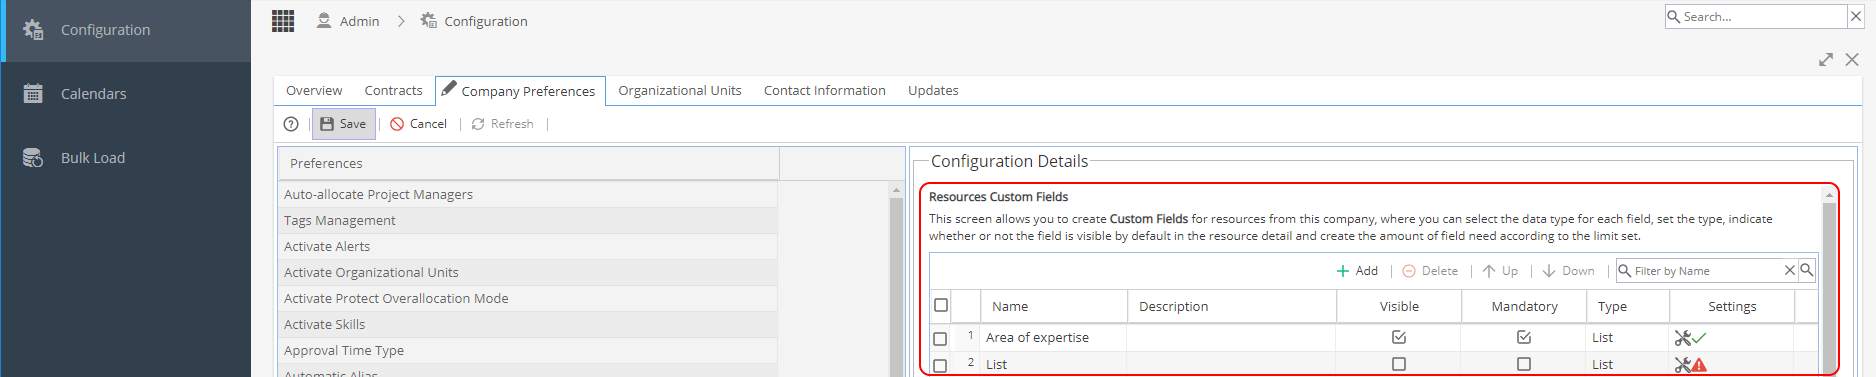The image size is (1876, 377).
Task: Refresh the preferences view
Action: 503,124
